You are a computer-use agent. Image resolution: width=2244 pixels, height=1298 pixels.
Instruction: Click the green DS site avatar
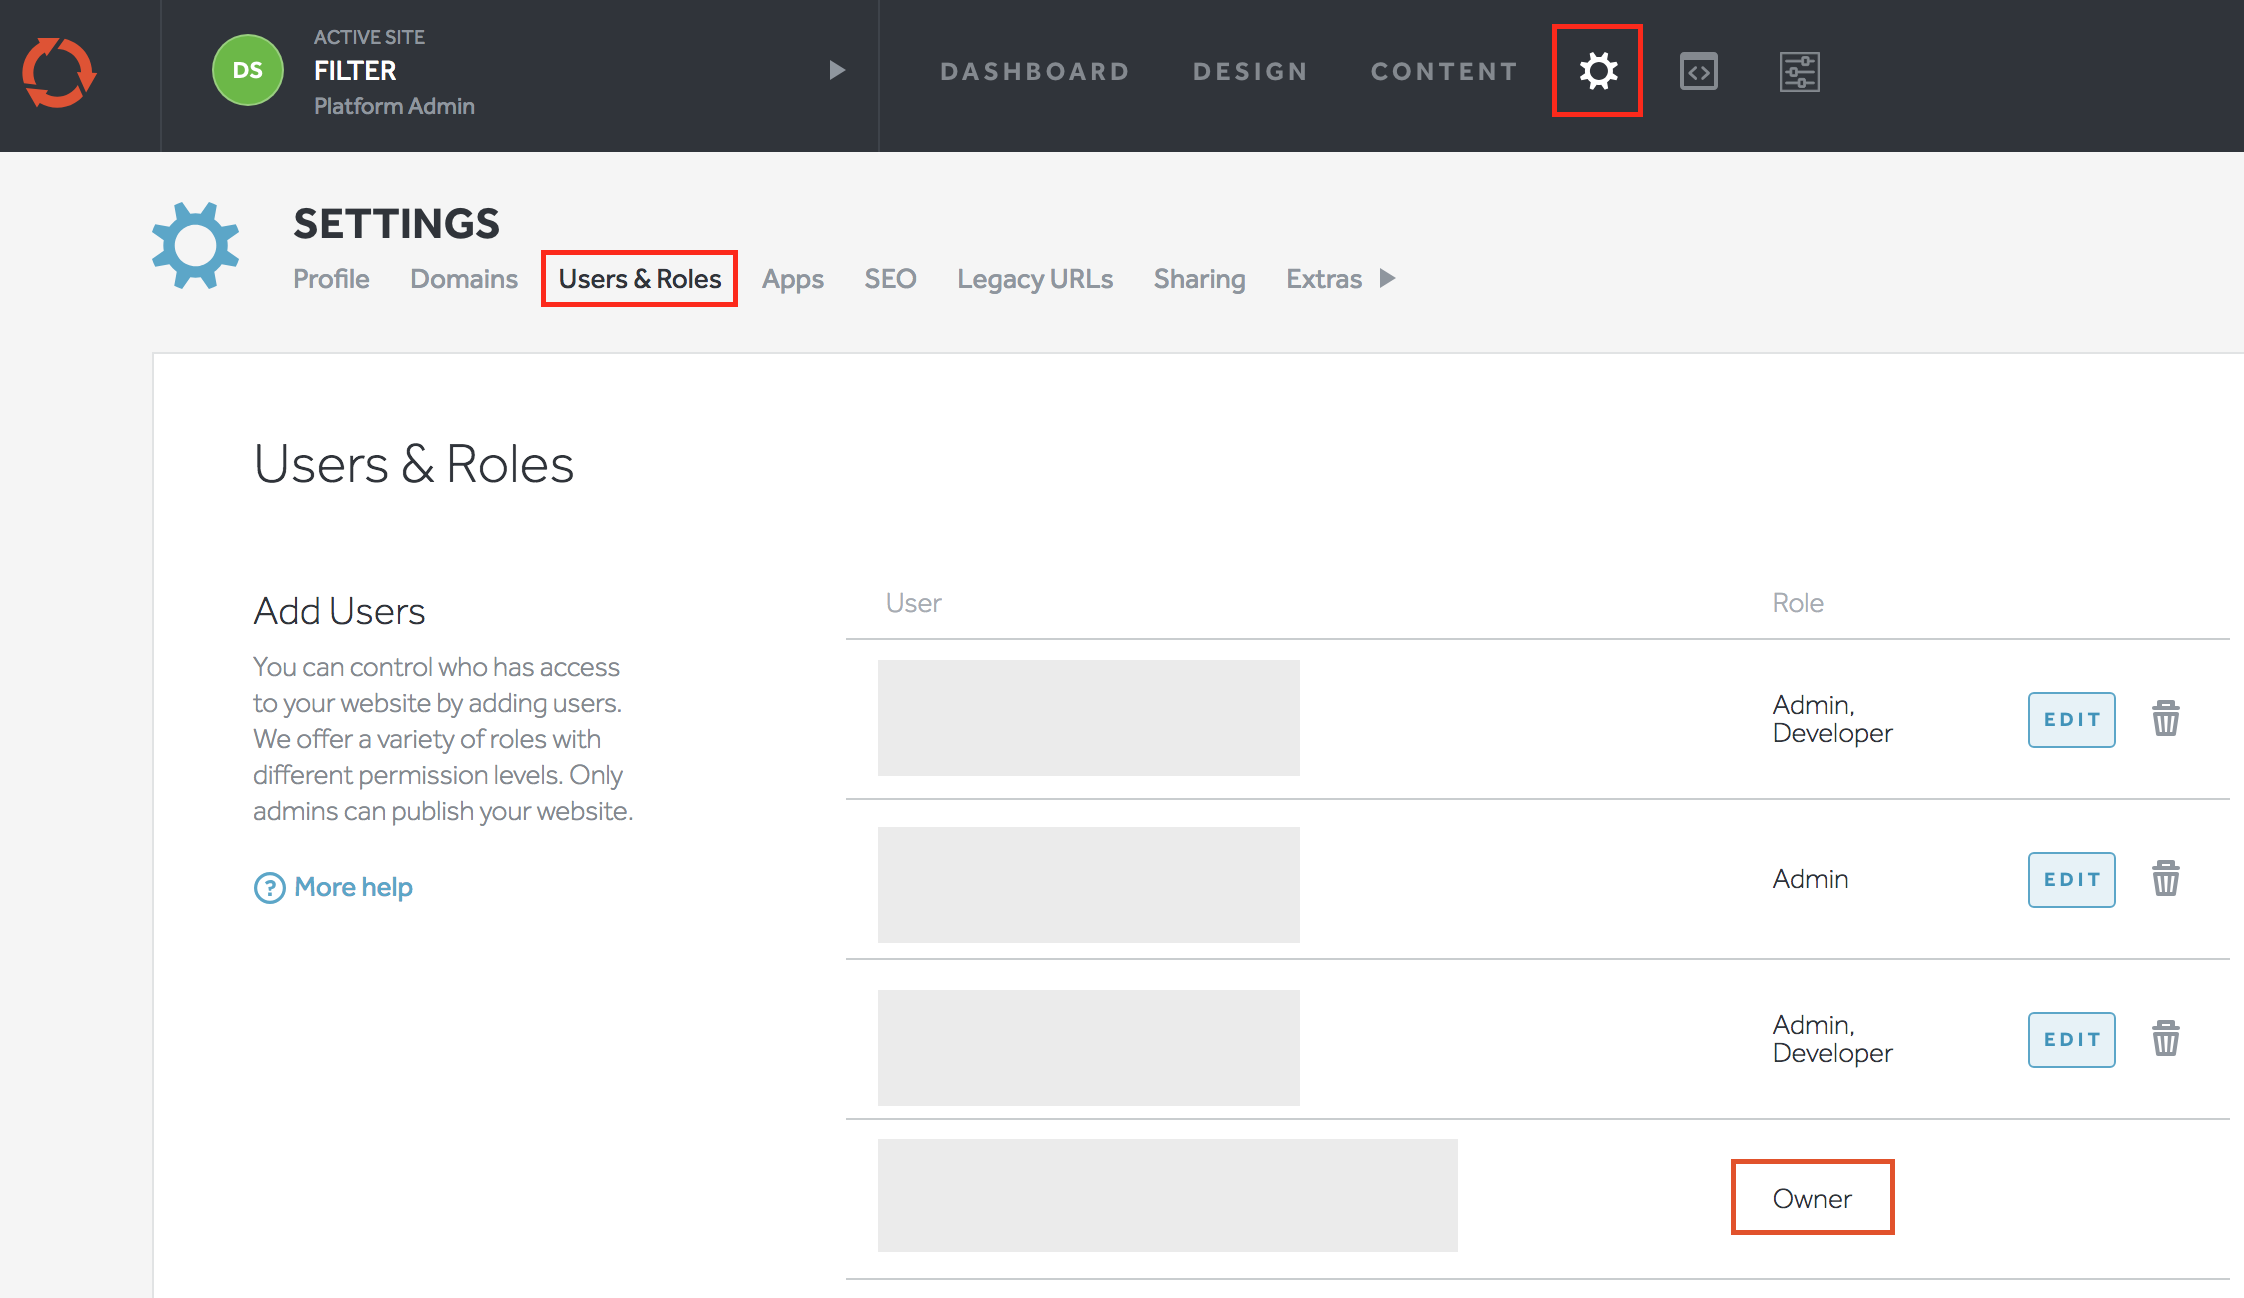click(x=247, y=70)
